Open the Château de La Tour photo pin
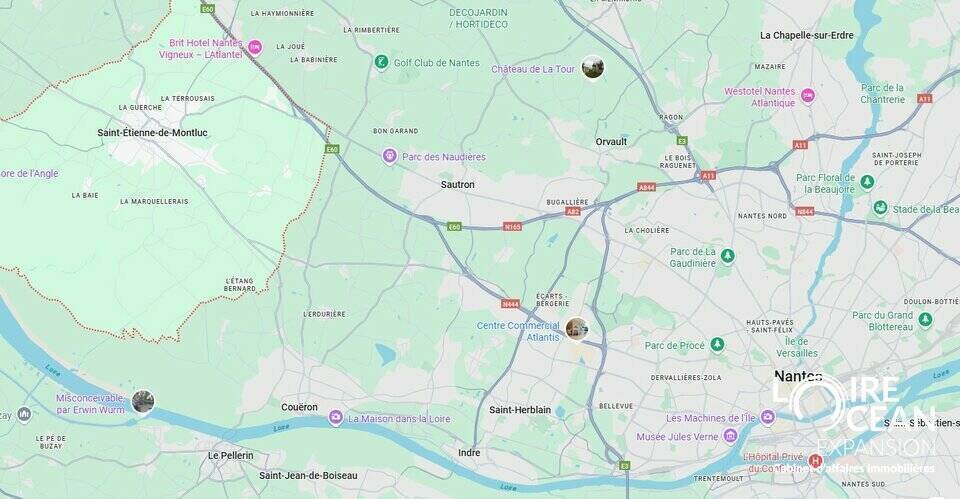 pos(592,67)
